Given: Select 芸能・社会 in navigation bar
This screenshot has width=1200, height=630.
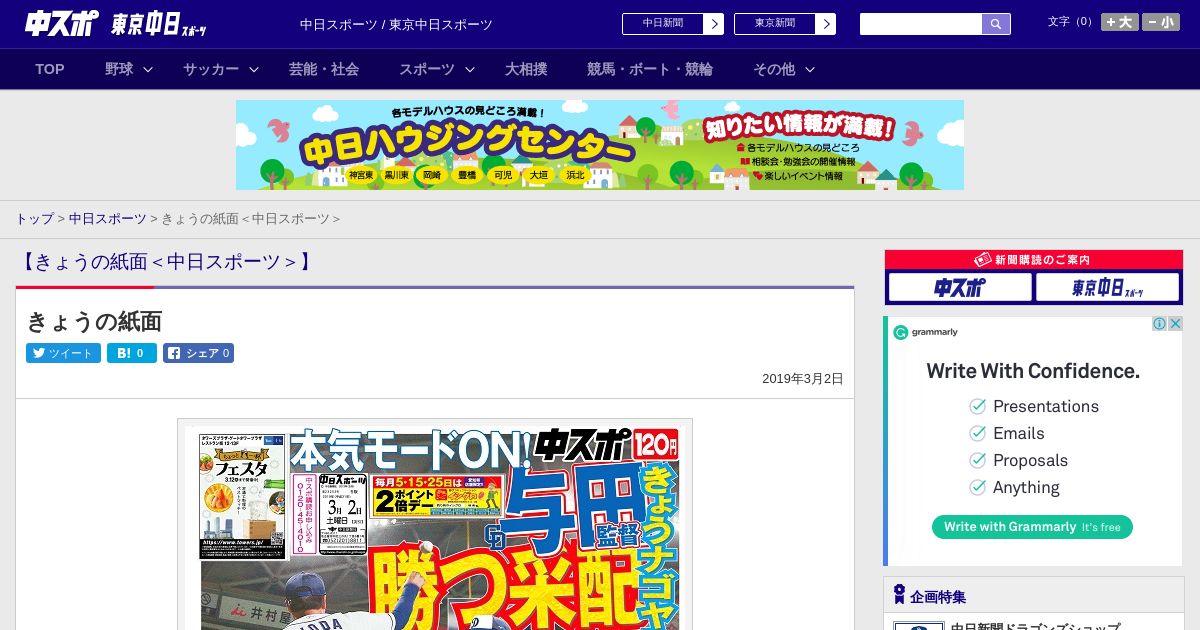Looking at the screenshot, I should (x=324, y=69).
